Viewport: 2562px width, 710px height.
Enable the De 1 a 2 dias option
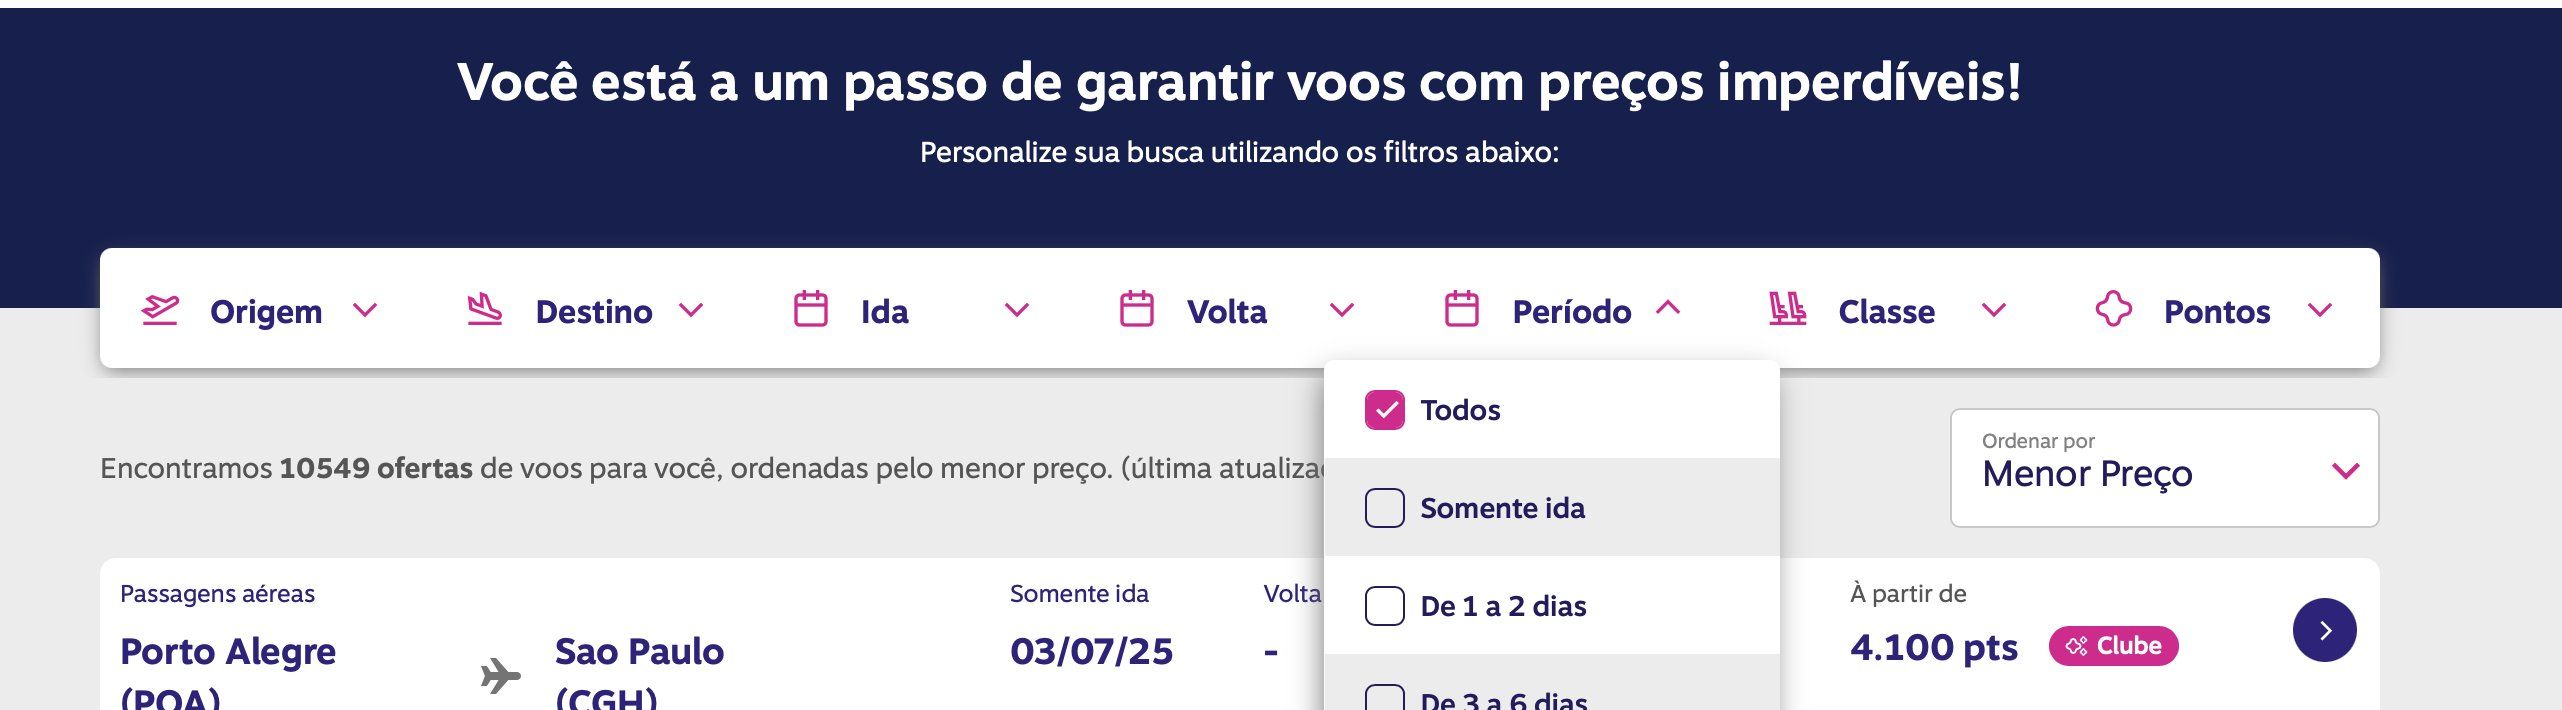[x=1384, y=606]
